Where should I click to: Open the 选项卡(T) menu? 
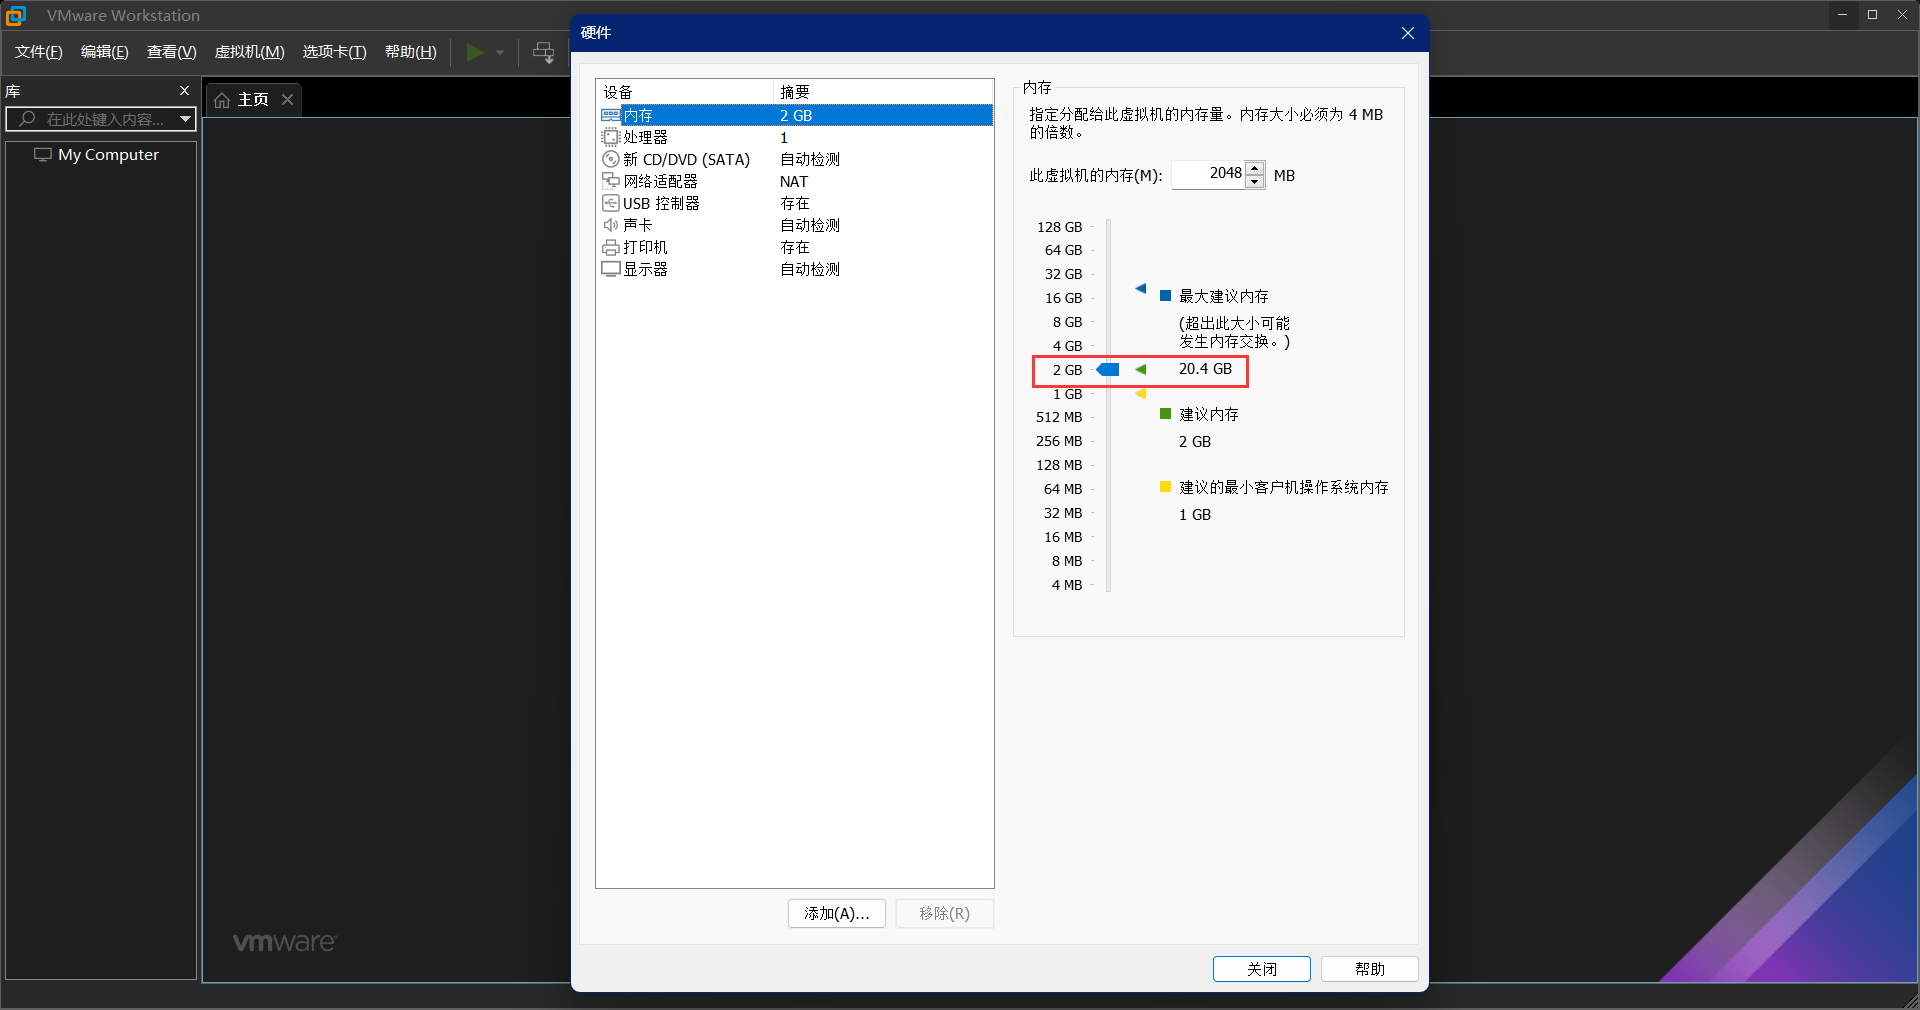pos(334,52)
